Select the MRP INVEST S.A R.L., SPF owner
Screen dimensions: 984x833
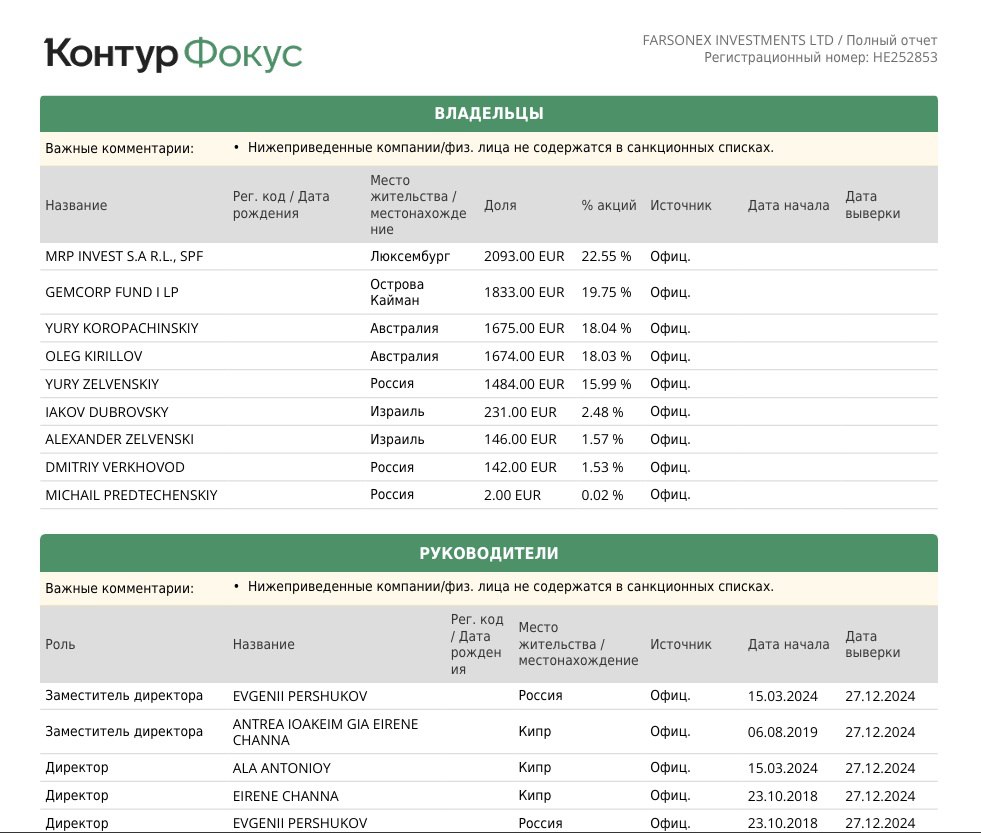pos(116,256)
